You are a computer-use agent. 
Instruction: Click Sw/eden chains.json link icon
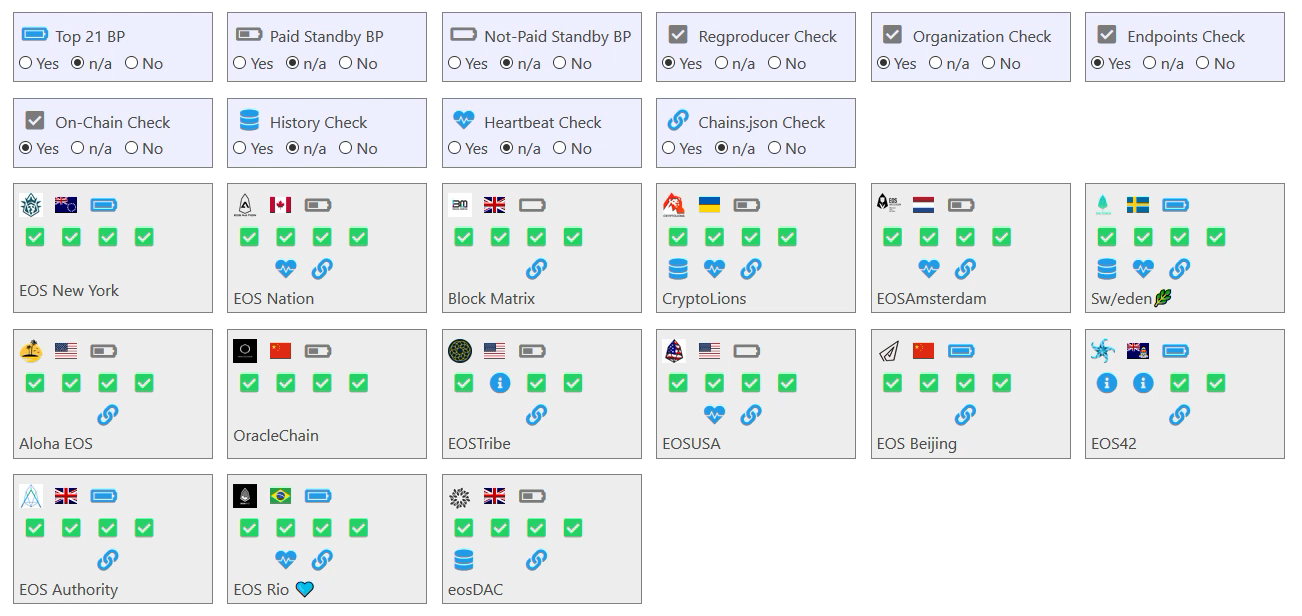point(1179,269)
